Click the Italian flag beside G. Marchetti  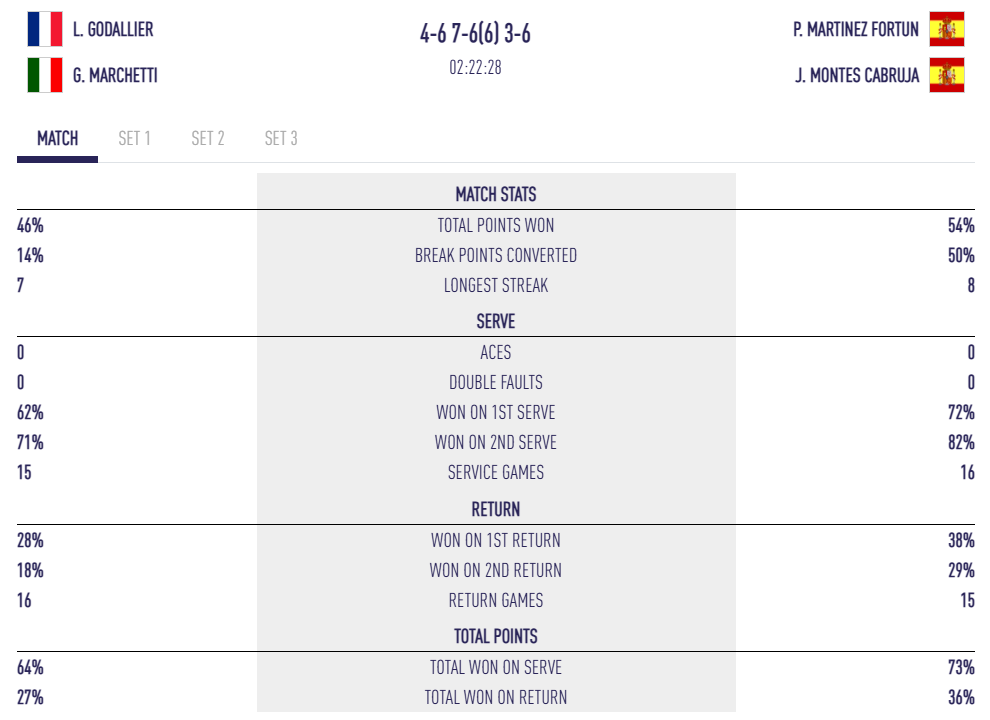44,75
